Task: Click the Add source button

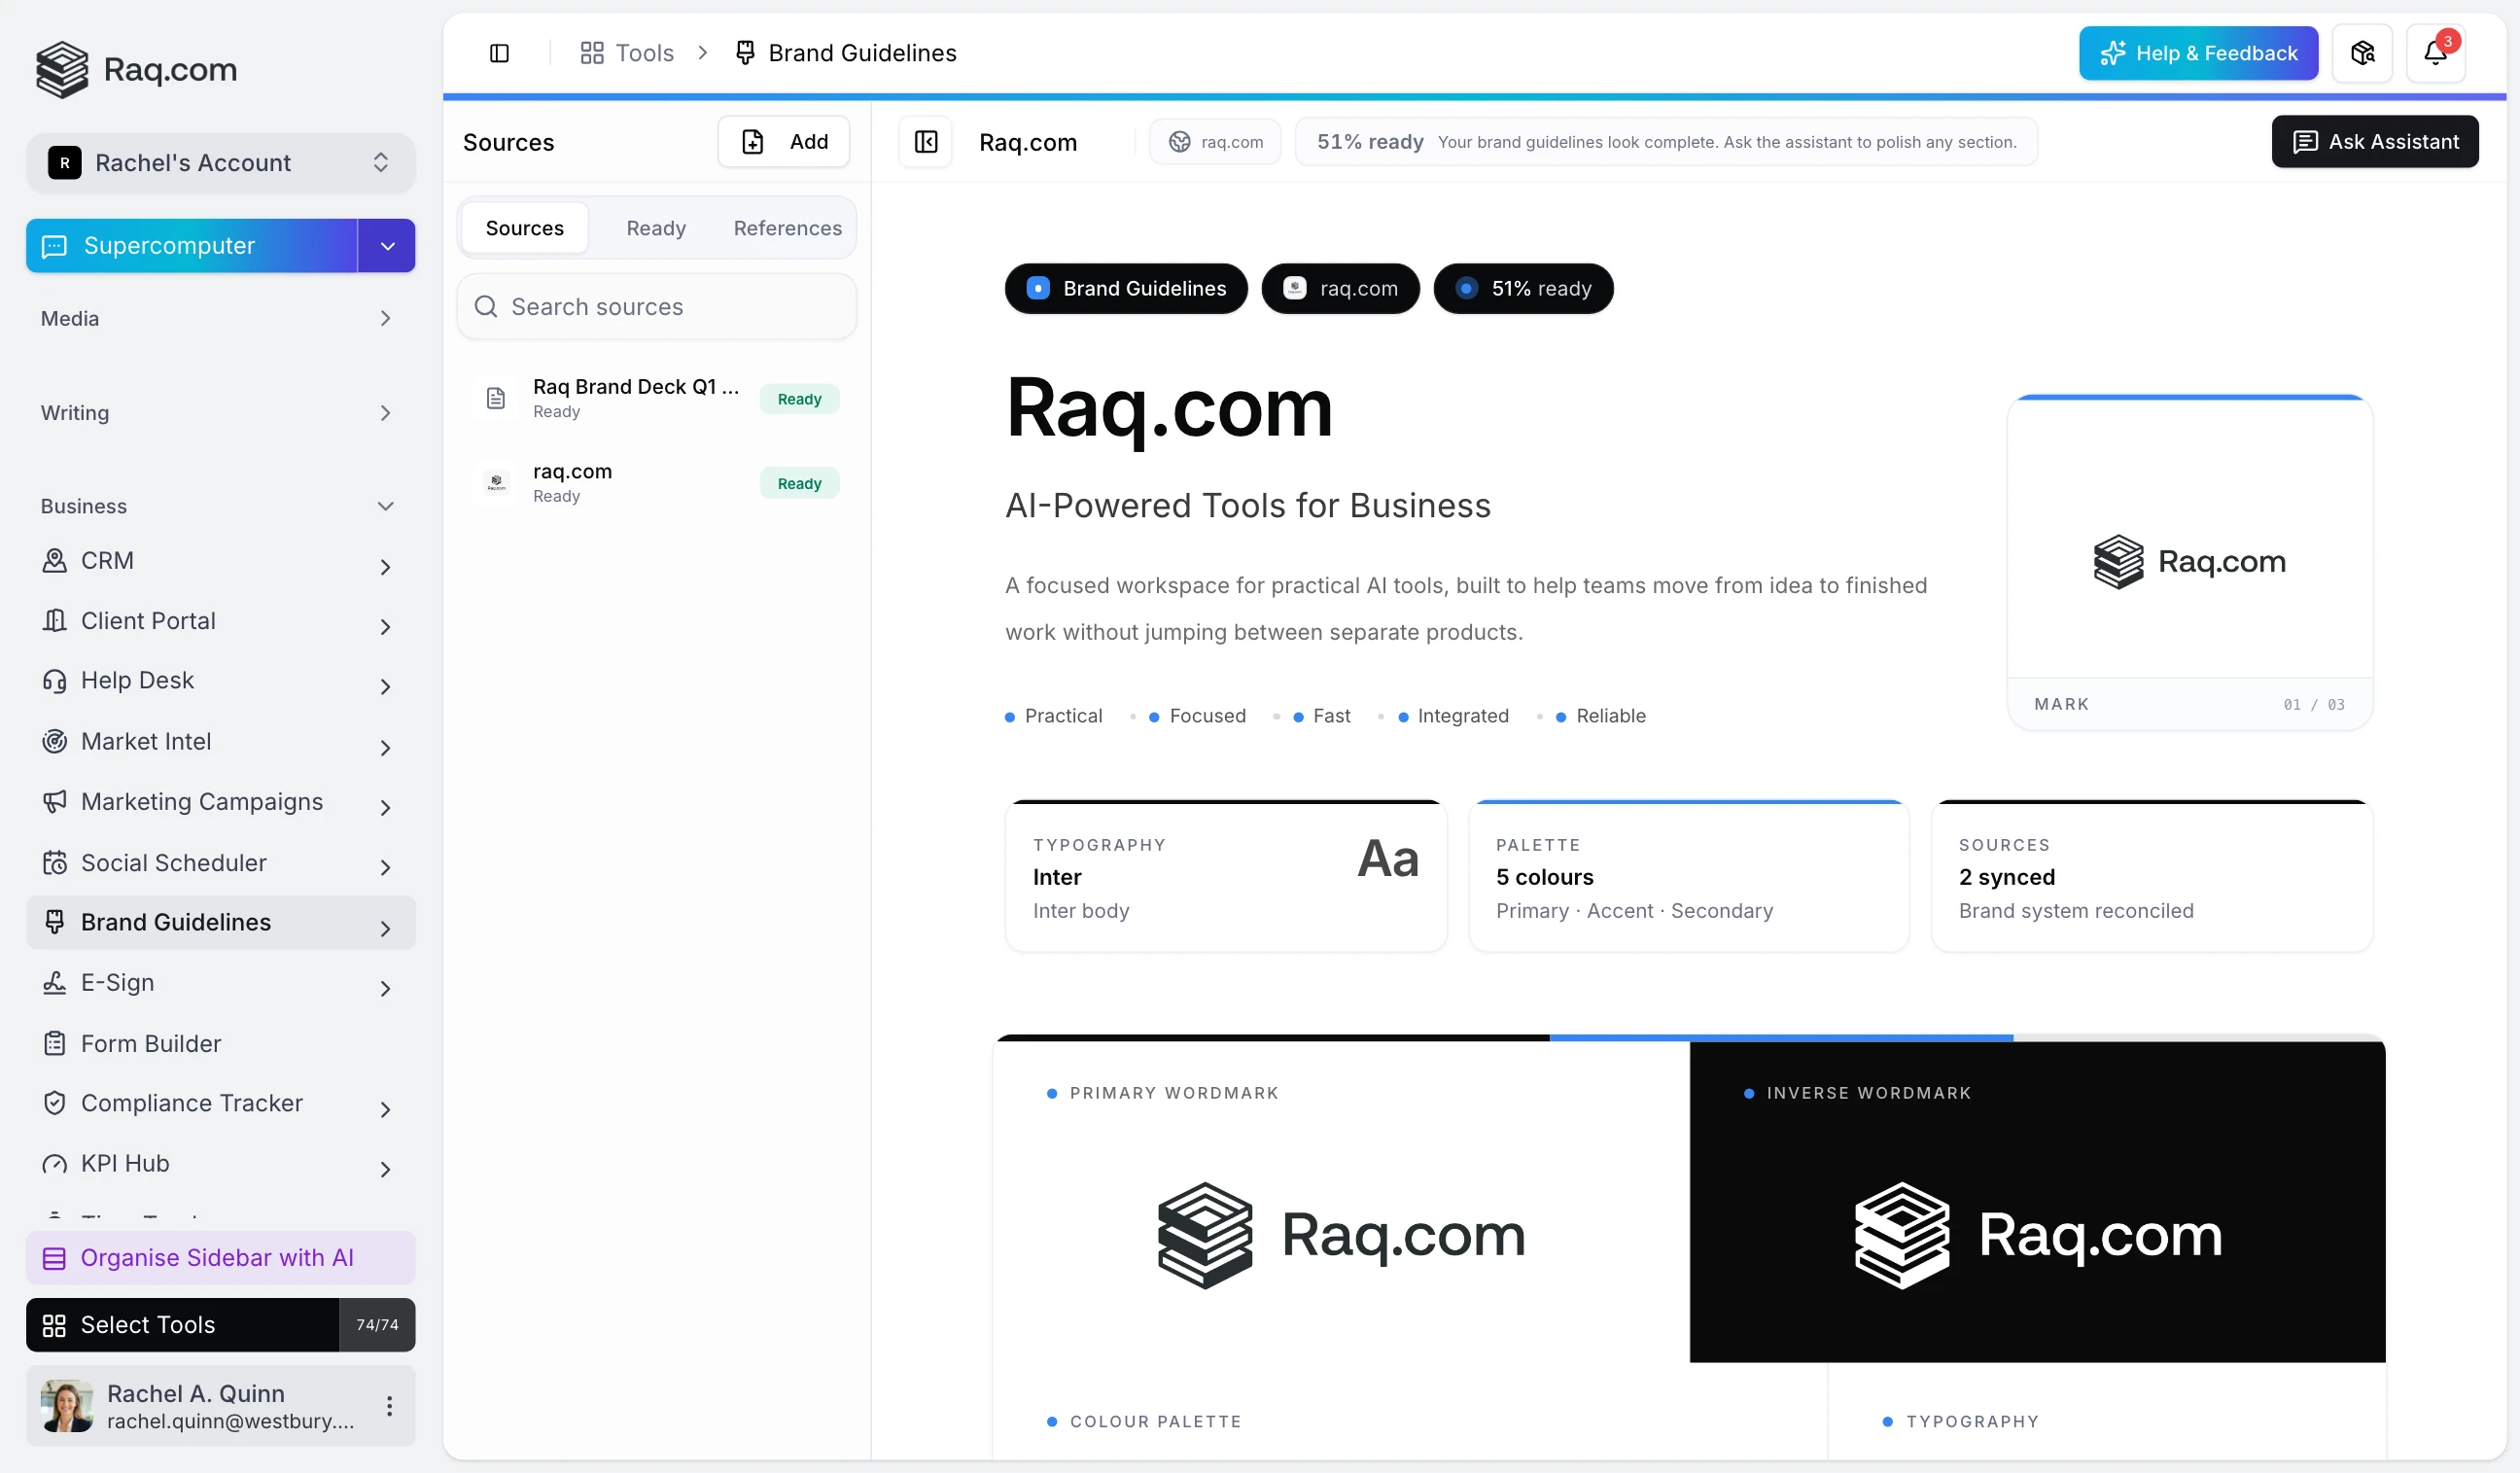Action: 784,142
